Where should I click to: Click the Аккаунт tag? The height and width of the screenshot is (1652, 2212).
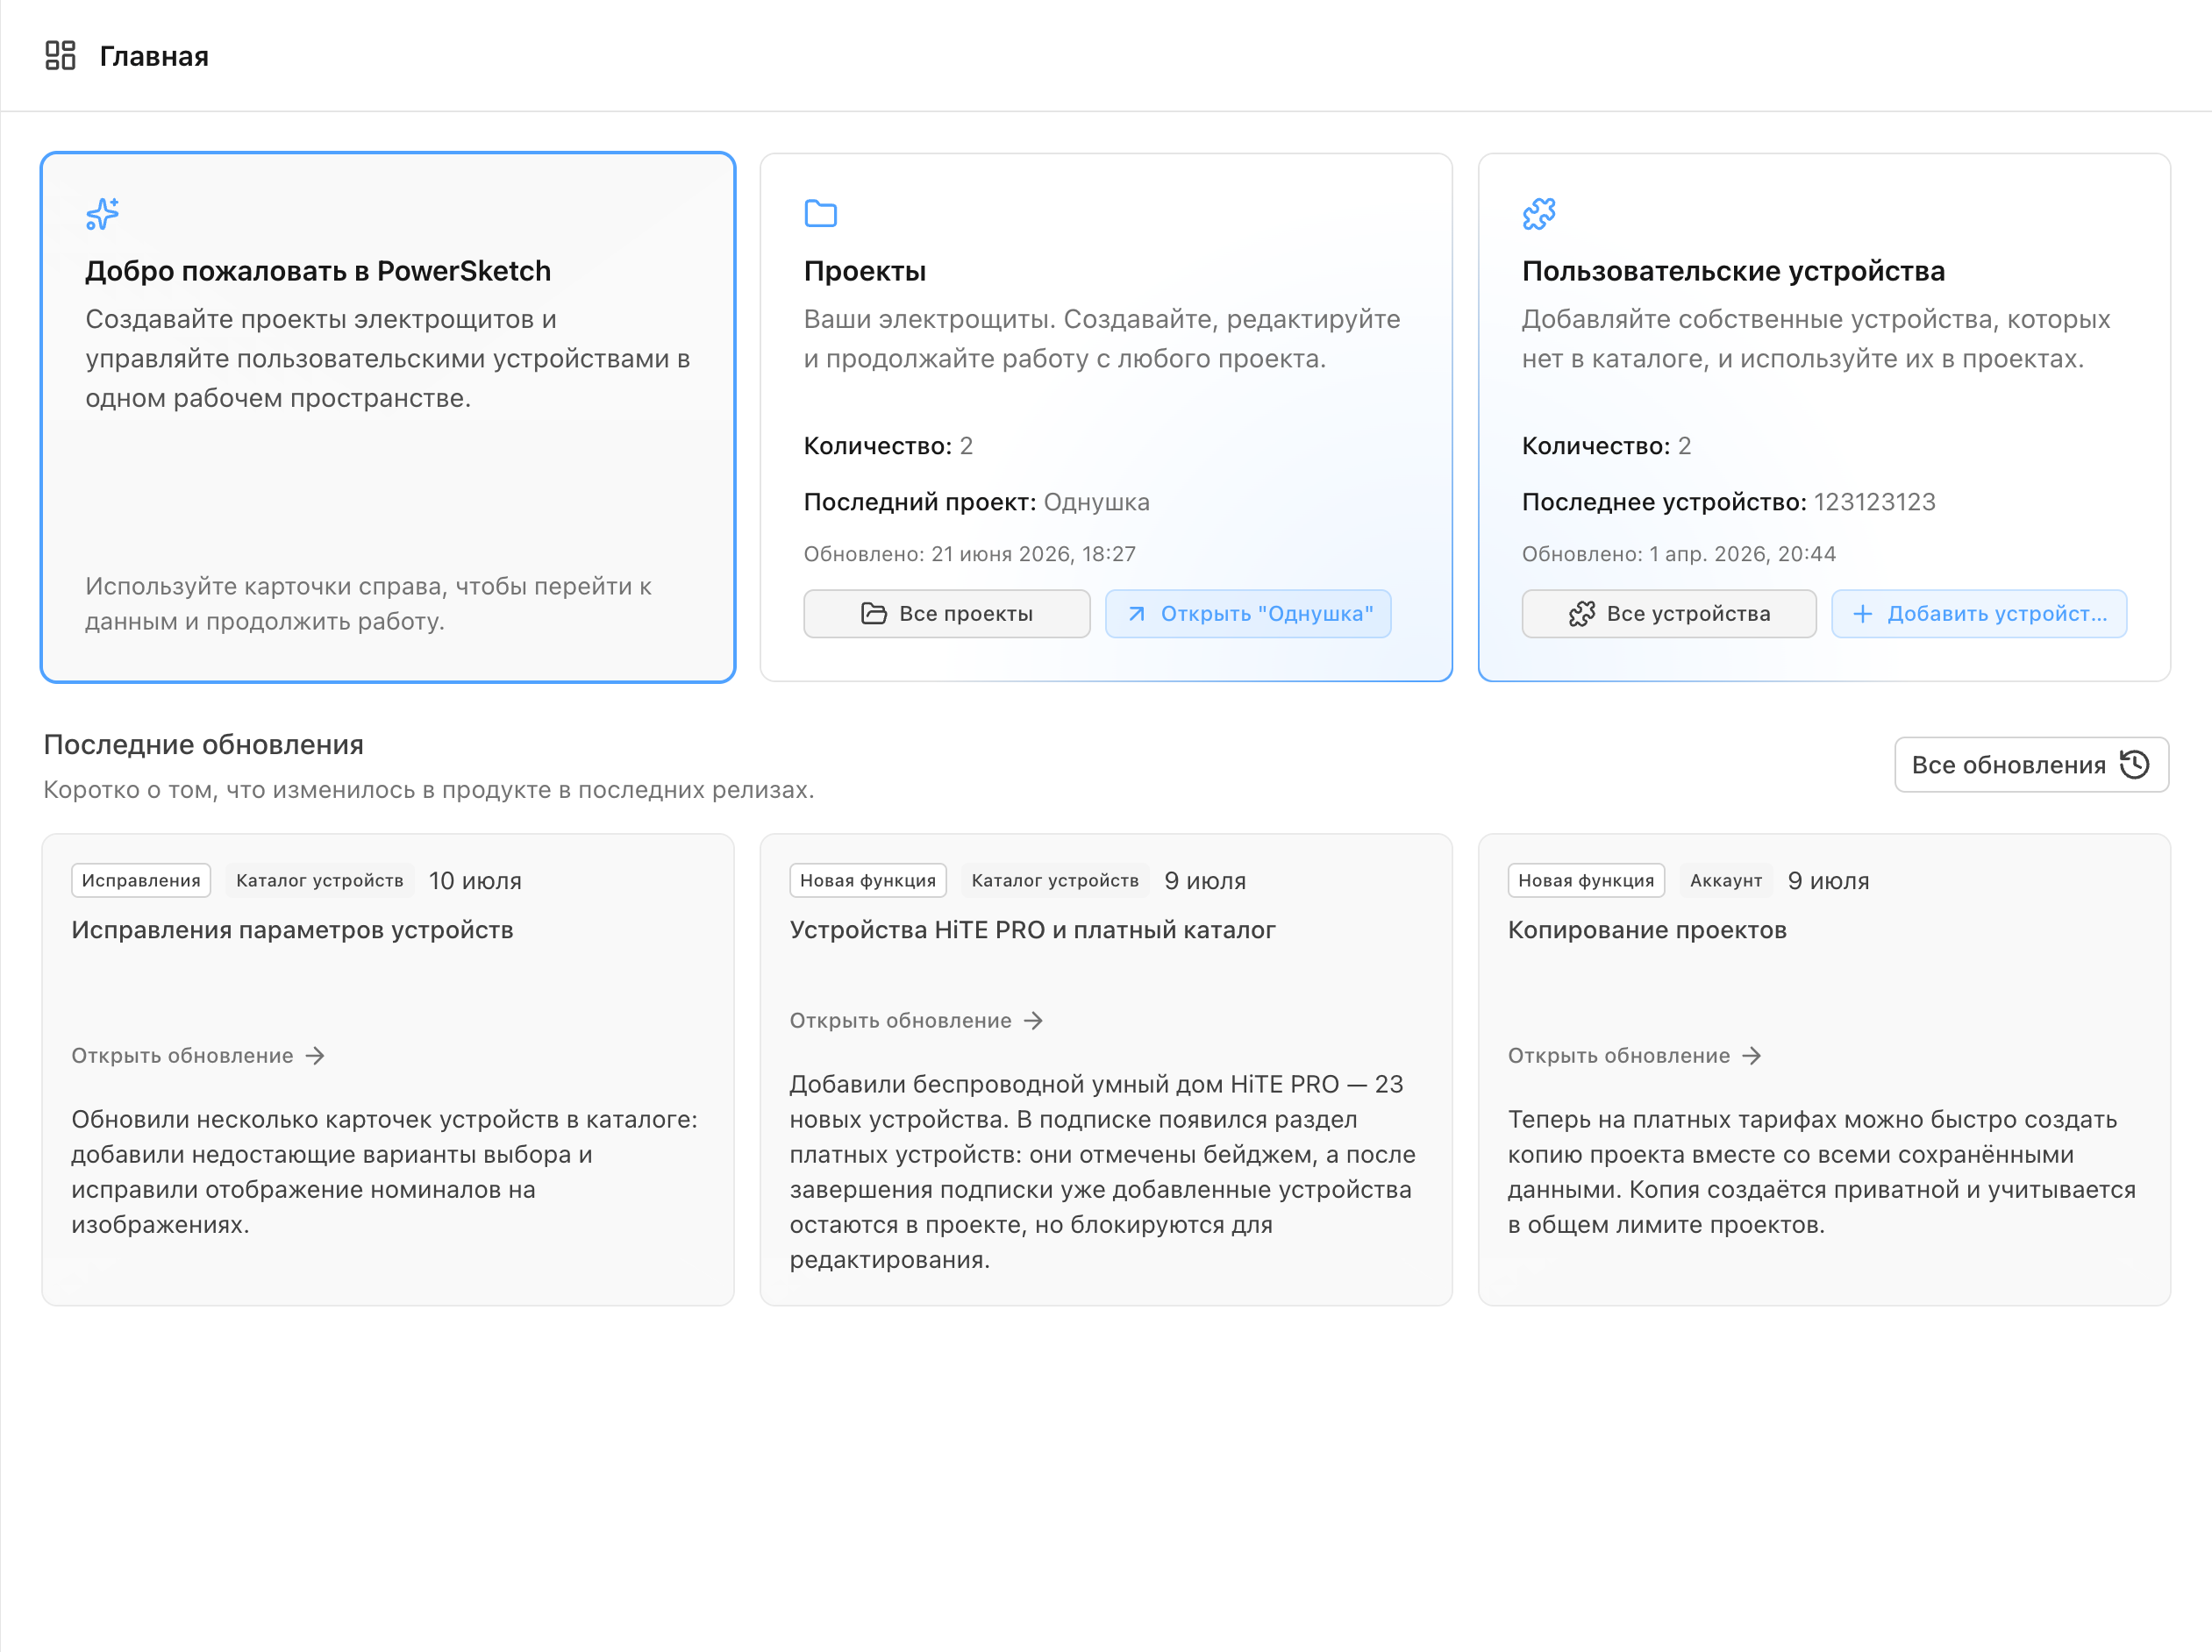[1726, 881]
